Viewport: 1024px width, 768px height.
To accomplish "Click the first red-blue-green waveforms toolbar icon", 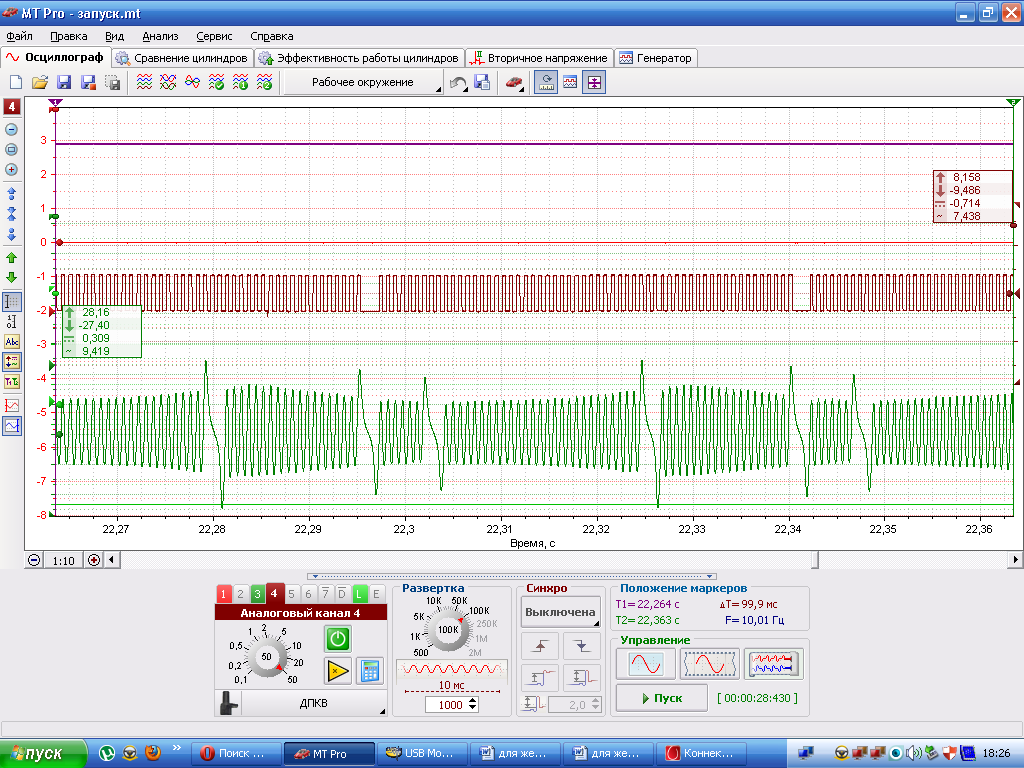I will [x=144, y=82].
